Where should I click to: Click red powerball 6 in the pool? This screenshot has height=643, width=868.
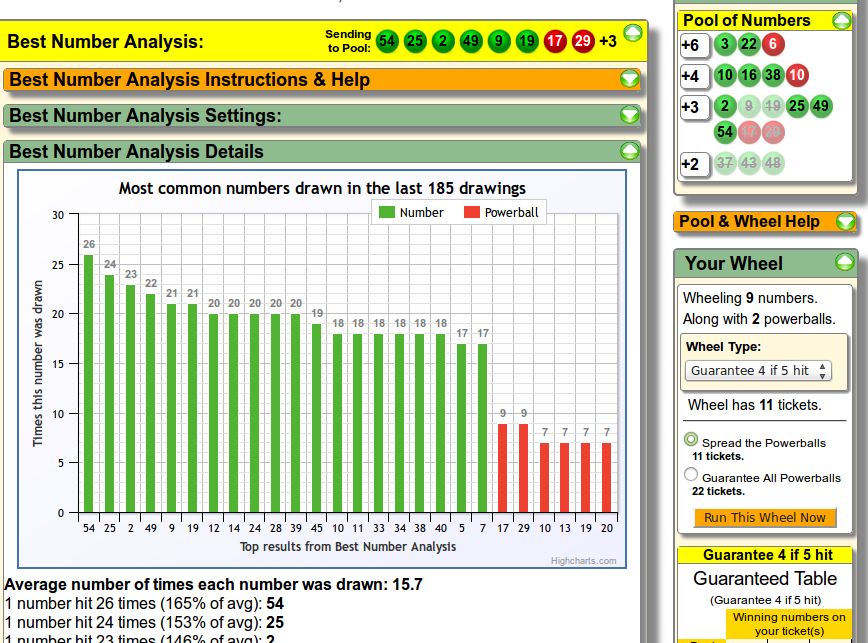point(773,45)
